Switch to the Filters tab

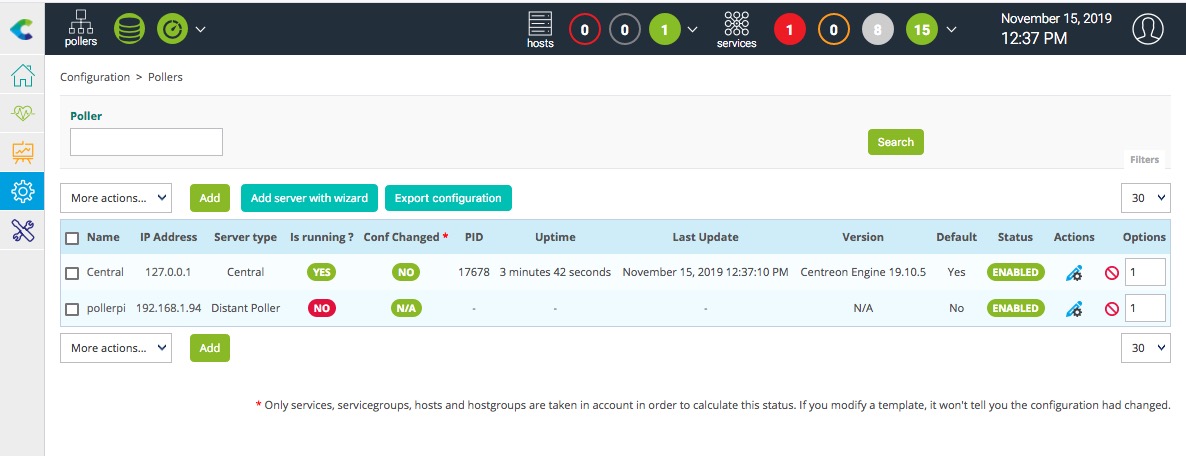[x=1144, y=160]
